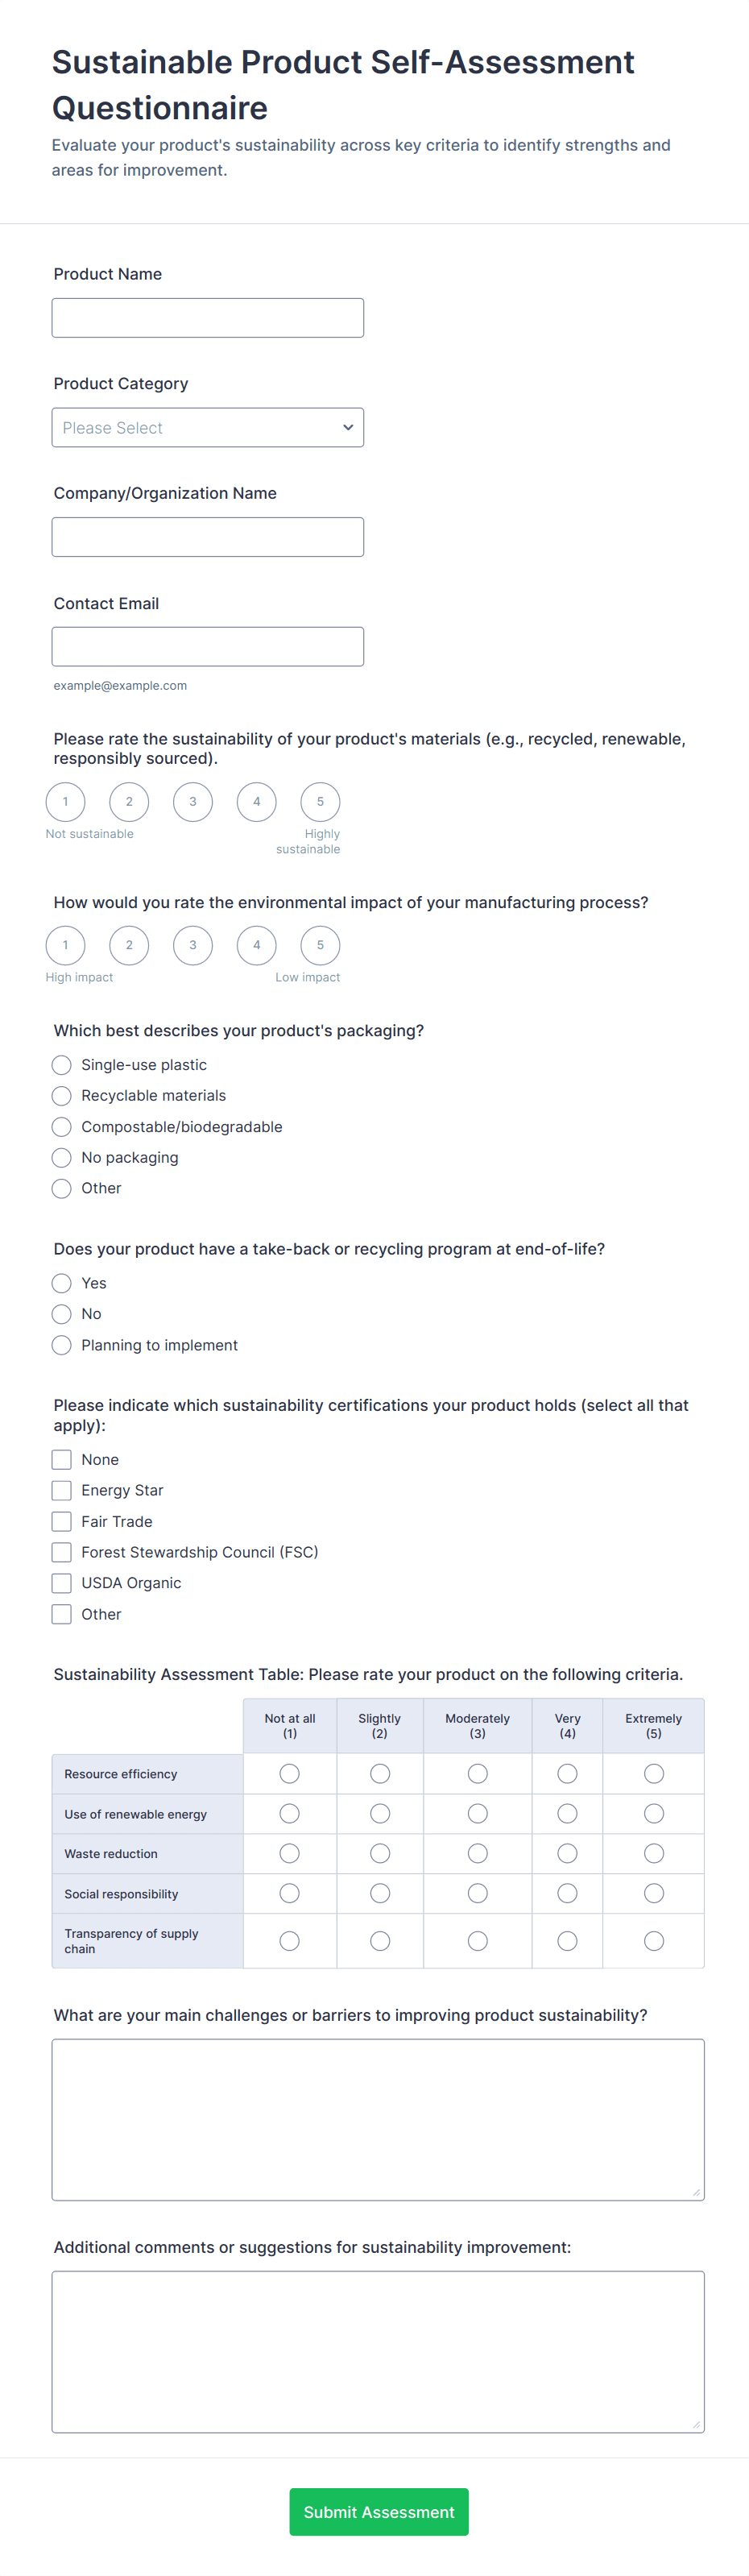Select Recyclable materials packaging option

coord(62,1096)
